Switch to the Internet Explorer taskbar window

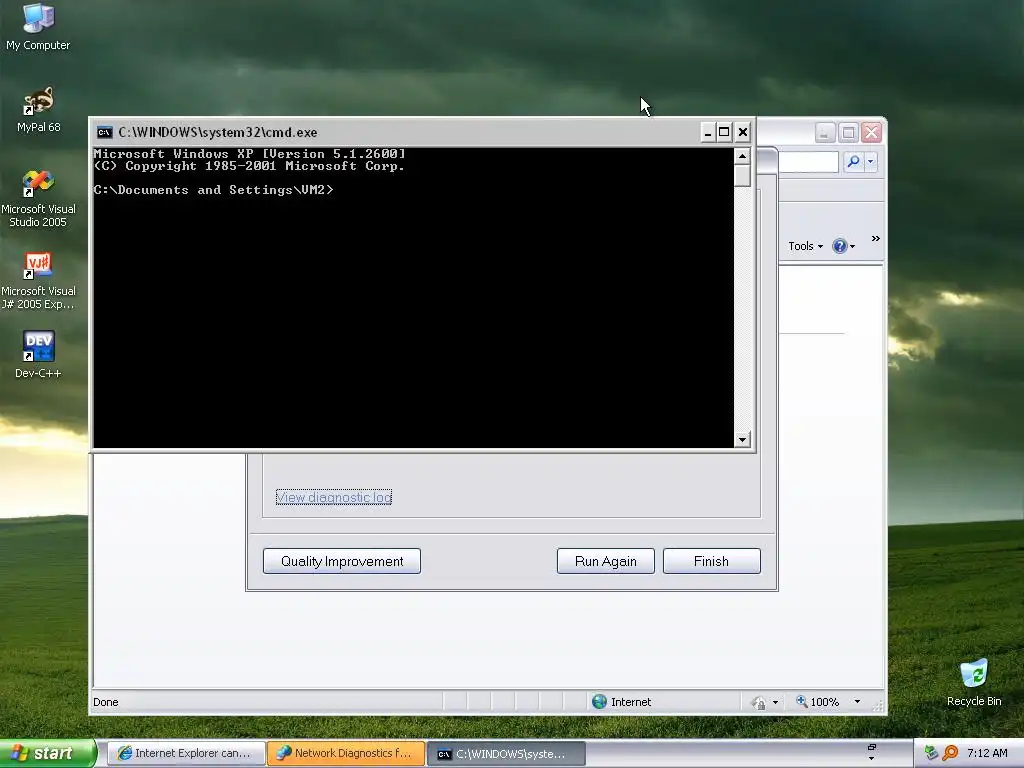coord(185,753)
